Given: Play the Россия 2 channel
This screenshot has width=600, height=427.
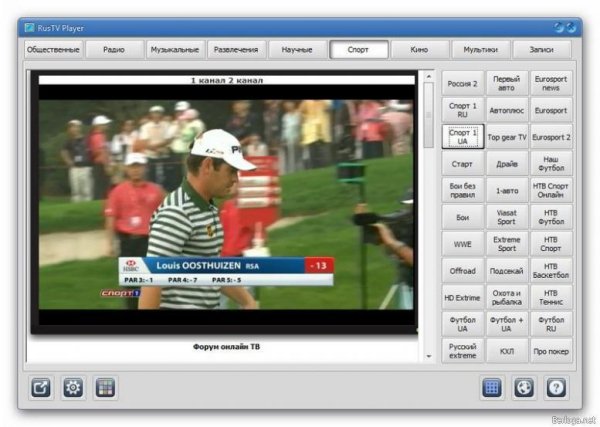Looking at the screenshot, I should [463, 83].
